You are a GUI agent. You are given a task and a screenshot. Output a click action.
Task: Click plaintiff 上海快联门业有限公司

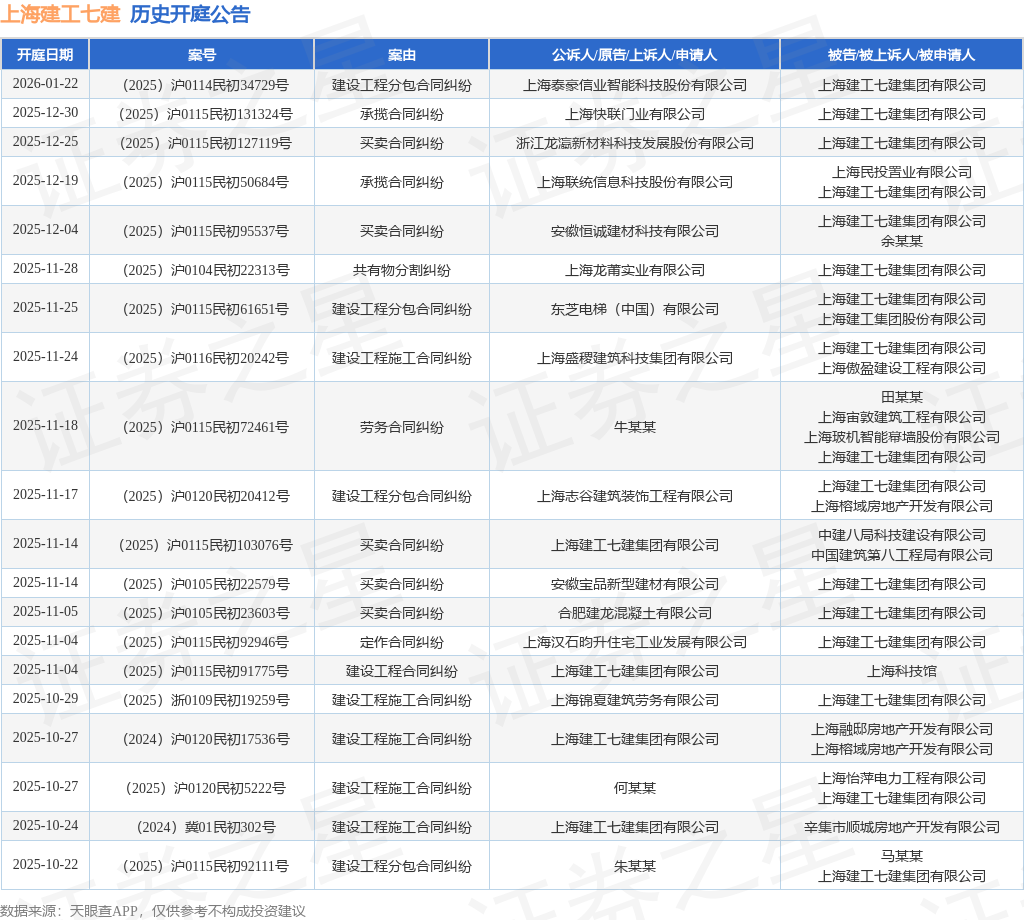pyautogui.click(x=635, y=114)
